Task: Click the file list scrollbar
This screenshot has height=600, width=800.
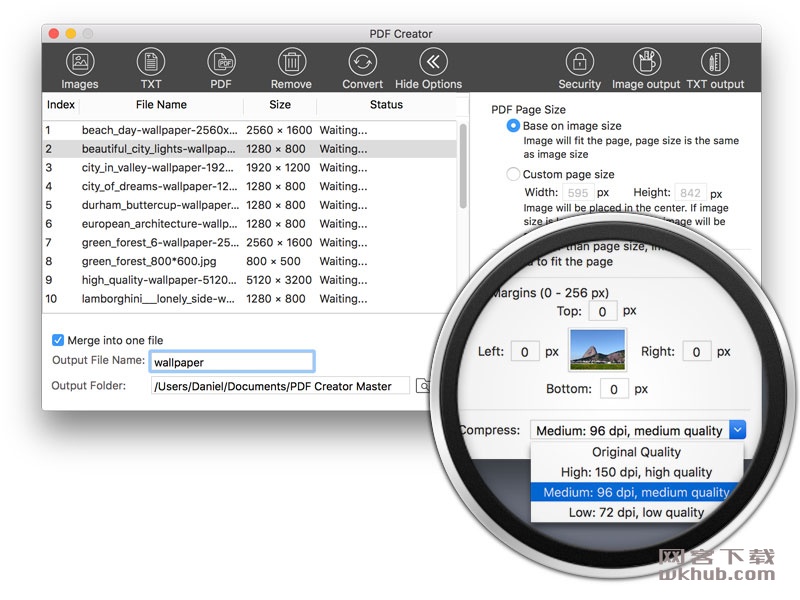Action: pyautogui.click(x=463, y=166)
